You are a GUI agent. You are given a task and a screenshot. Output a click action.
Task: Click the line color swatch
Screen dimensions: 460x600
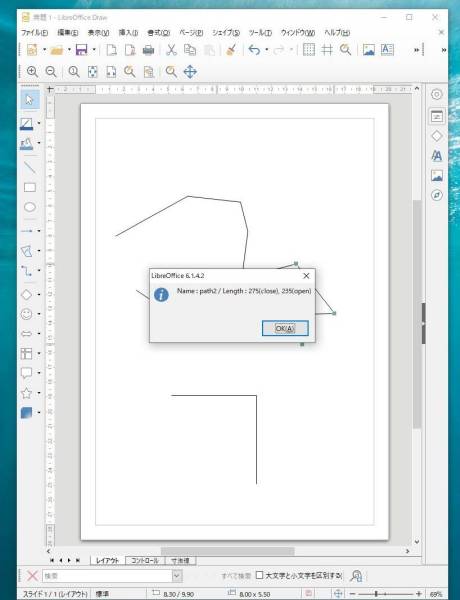(26, 123)
